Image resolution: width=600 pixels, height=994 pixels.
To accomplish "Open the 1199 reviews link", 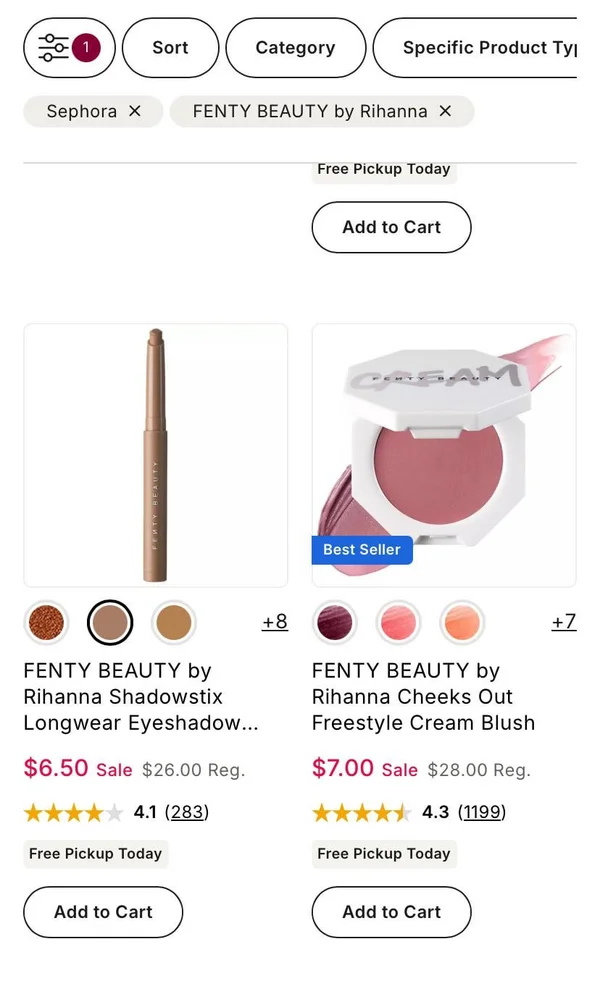I will [483, 812].
